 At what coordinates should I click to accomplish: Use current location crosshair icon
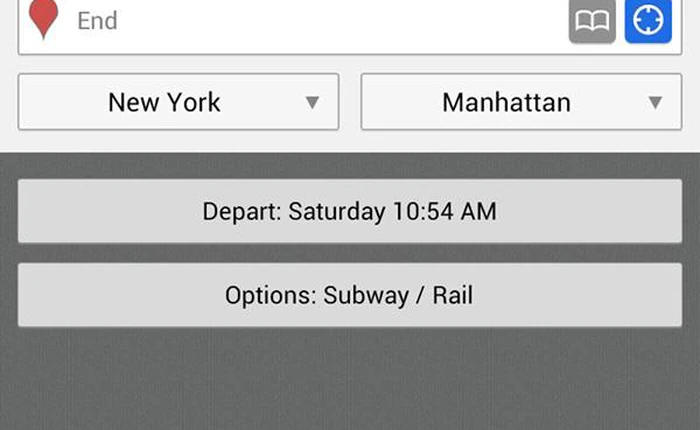[x=648, y=23]
